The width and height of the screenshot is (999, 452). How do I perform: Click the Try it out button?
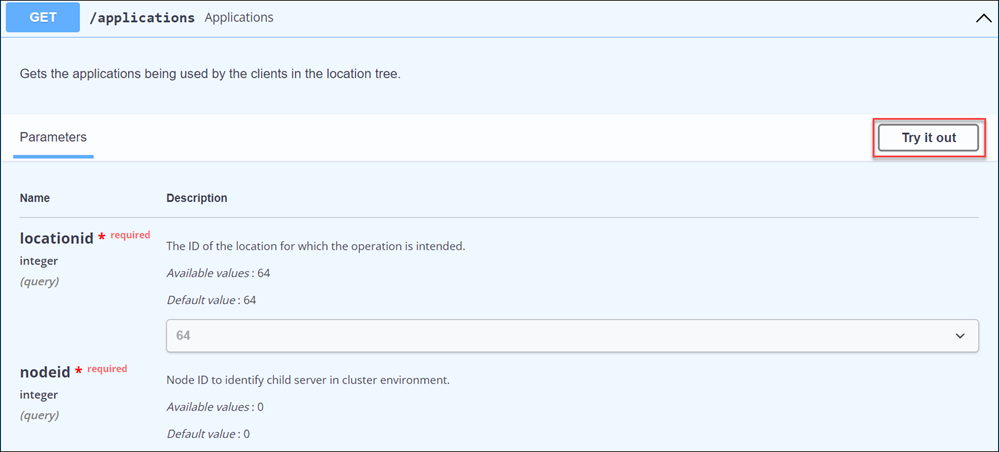point(928,138)
